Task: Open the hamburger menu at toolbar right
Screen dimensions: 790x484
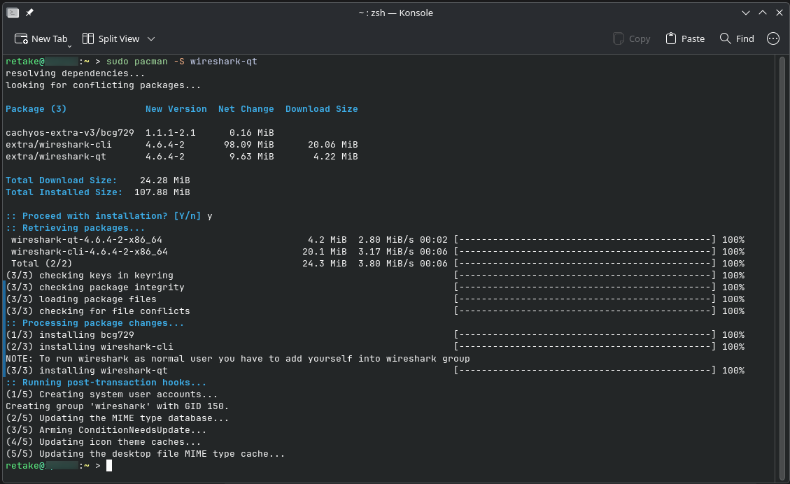Action: pos(773,39)
